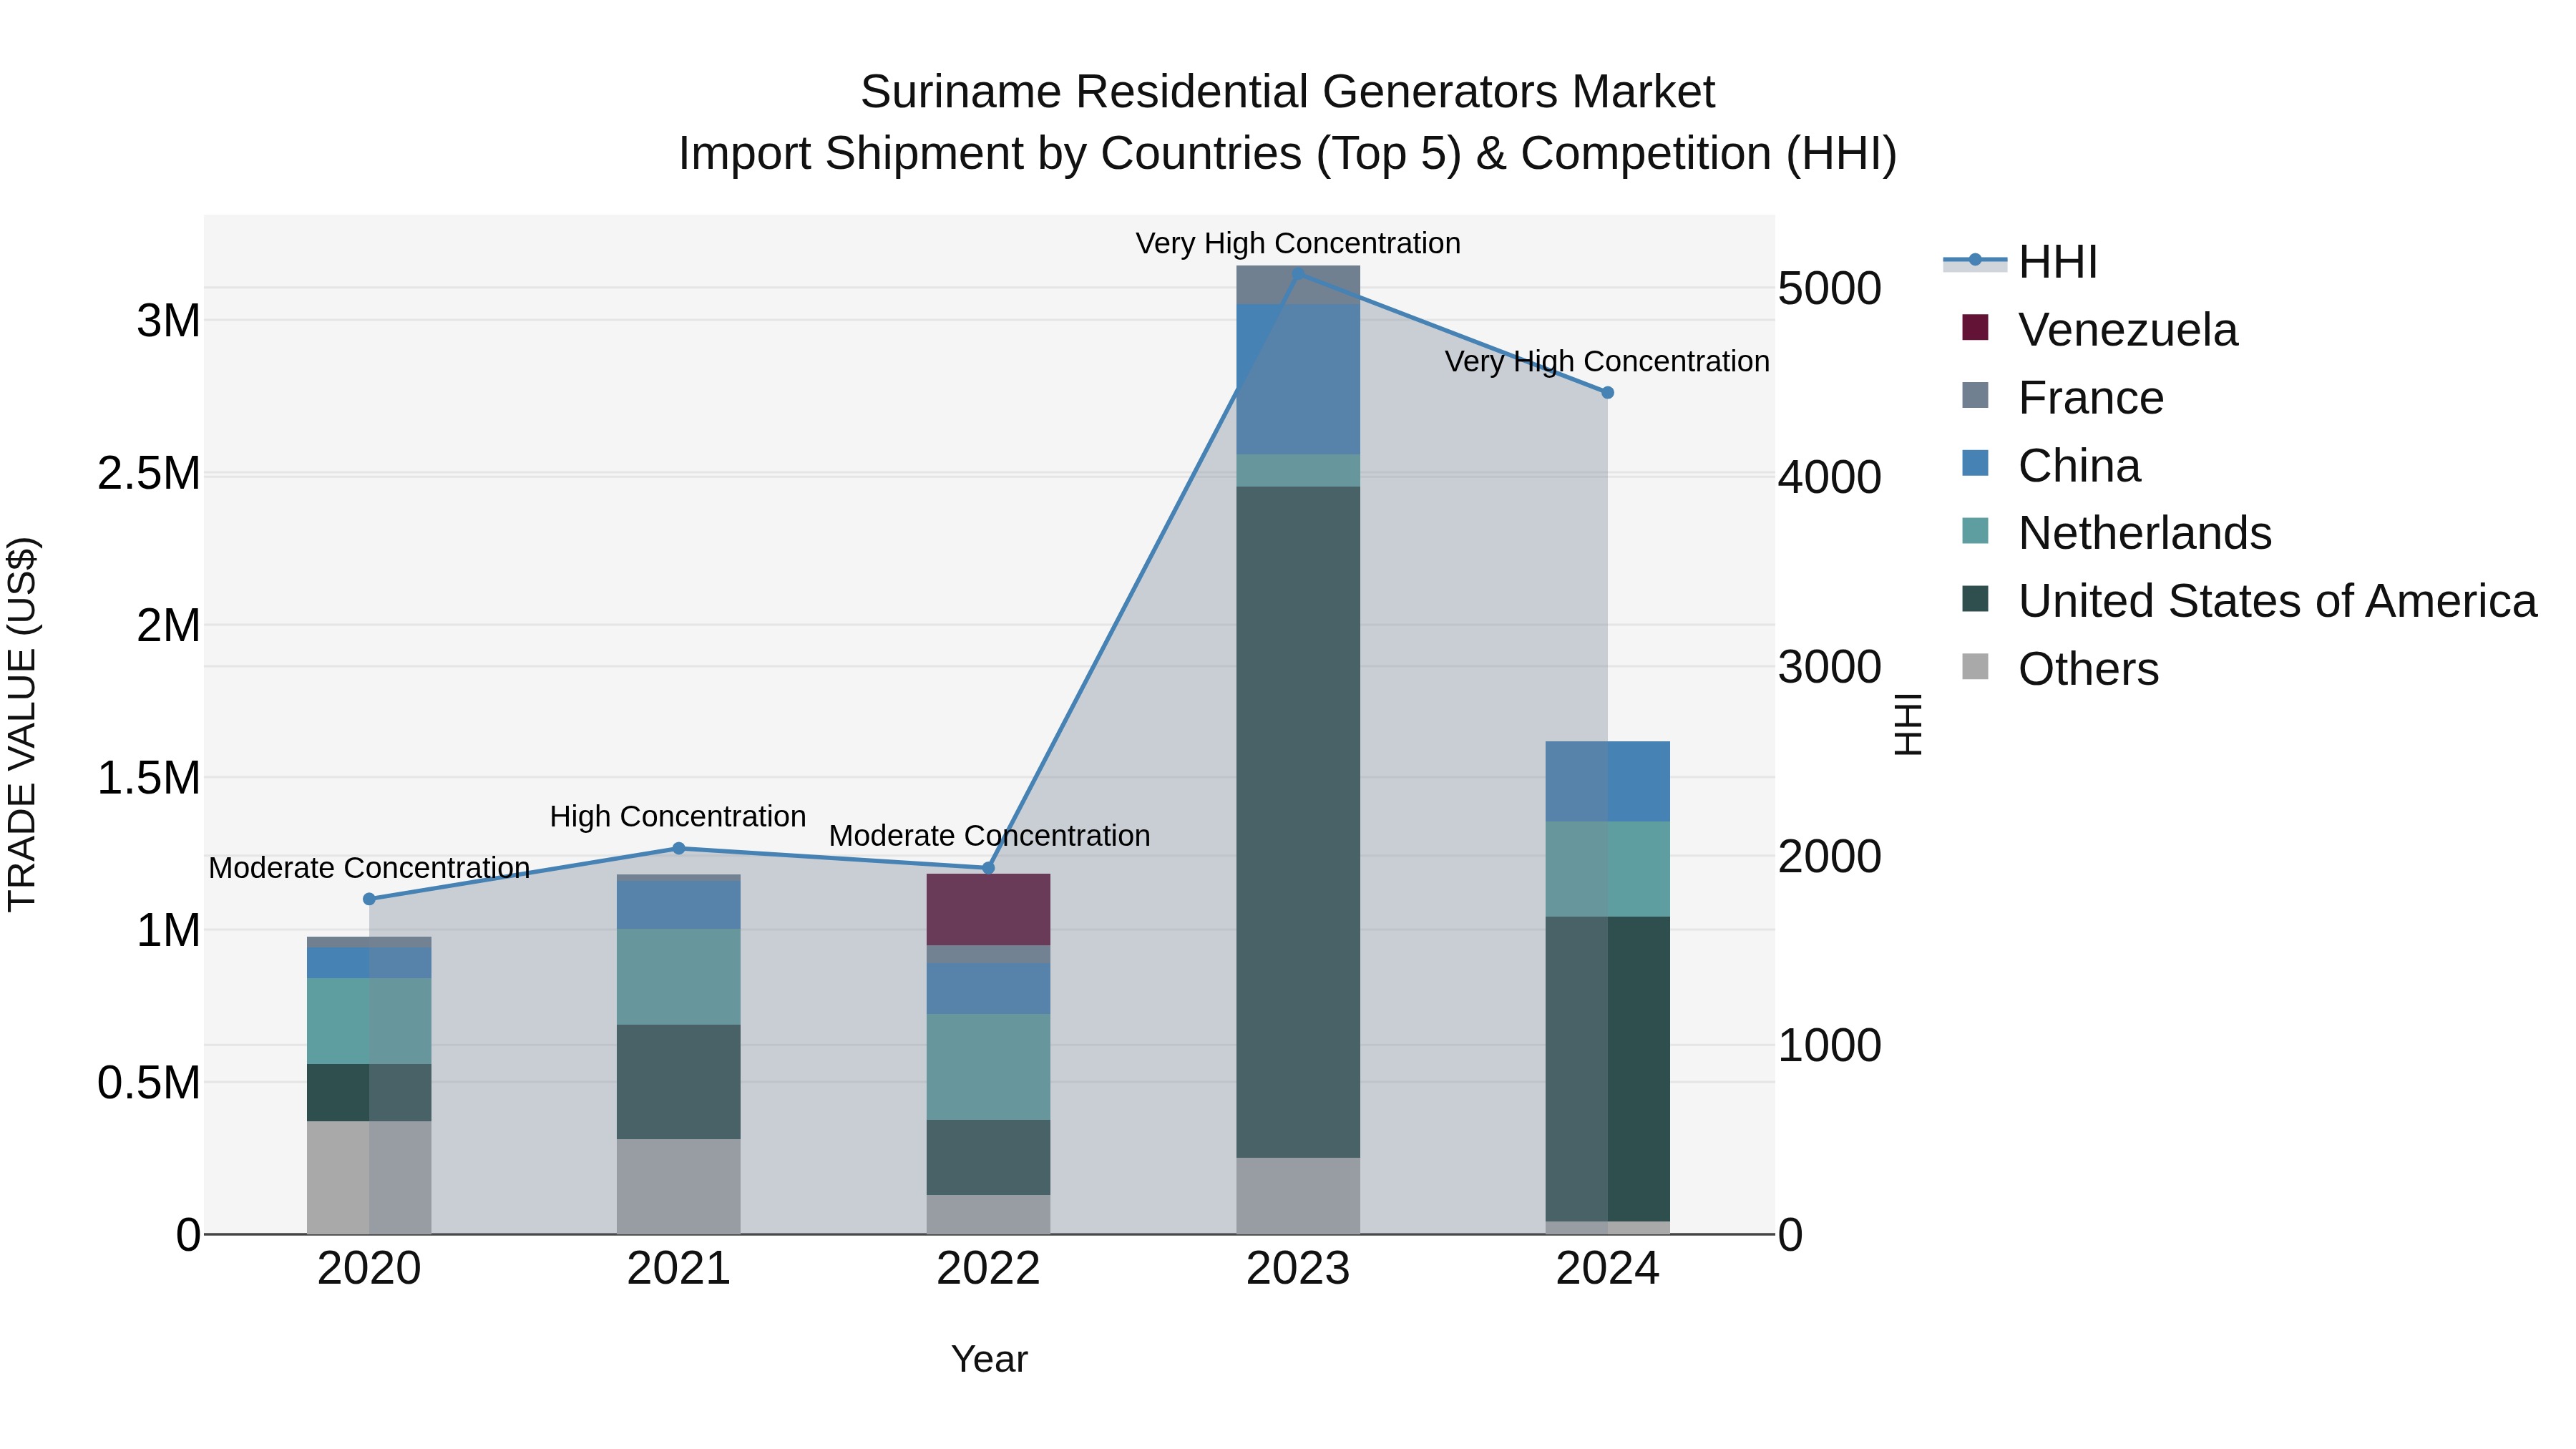
Task: Click the 2023 x-axis tick label
Action: click(1298, 1269)
